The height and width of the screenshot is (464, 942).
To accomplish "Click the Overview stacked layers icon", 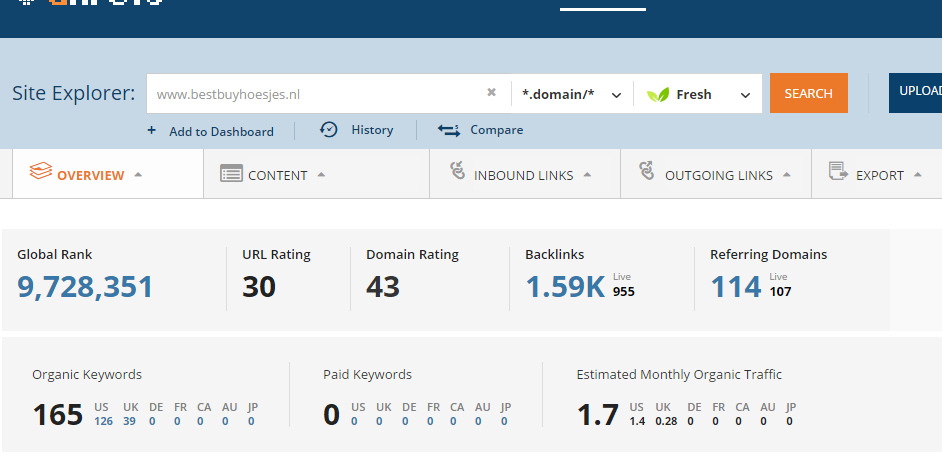I will point(41,171).
